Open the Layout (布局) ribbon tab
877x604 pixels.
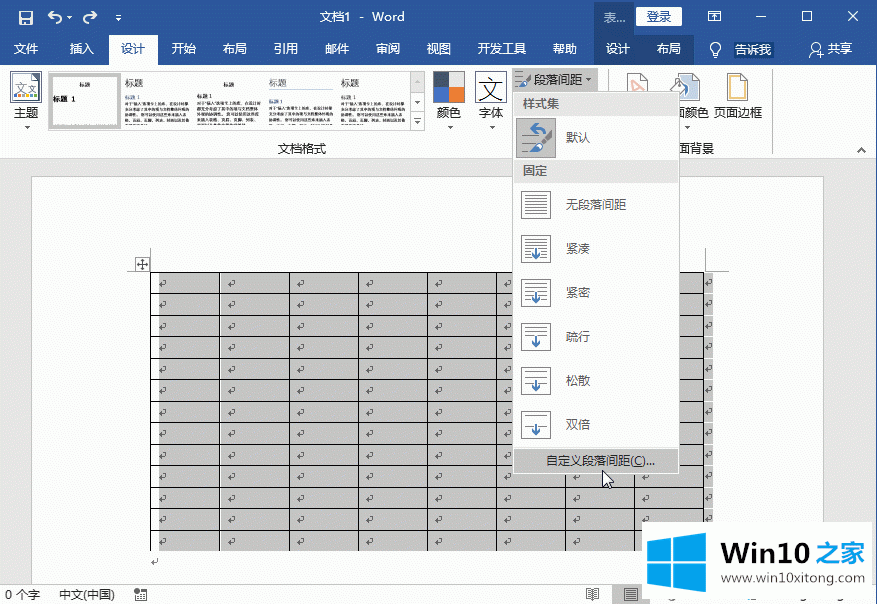point(235,49)
